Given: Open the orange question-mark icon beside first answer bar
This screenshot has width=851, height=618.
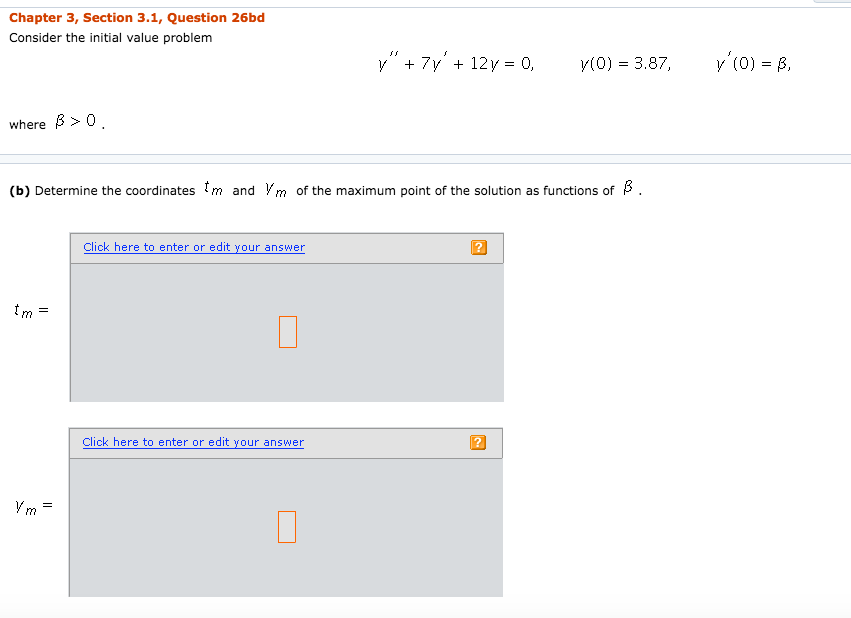Looking at the screenshot, I should click(479, 246).
